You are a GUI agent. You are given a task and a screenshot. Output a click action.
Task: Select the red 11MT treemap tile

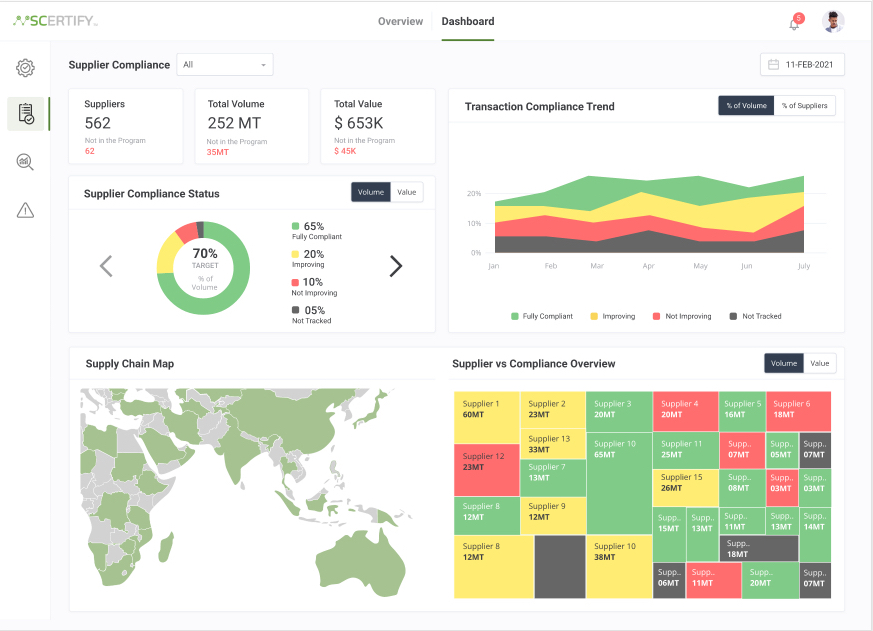713,580
